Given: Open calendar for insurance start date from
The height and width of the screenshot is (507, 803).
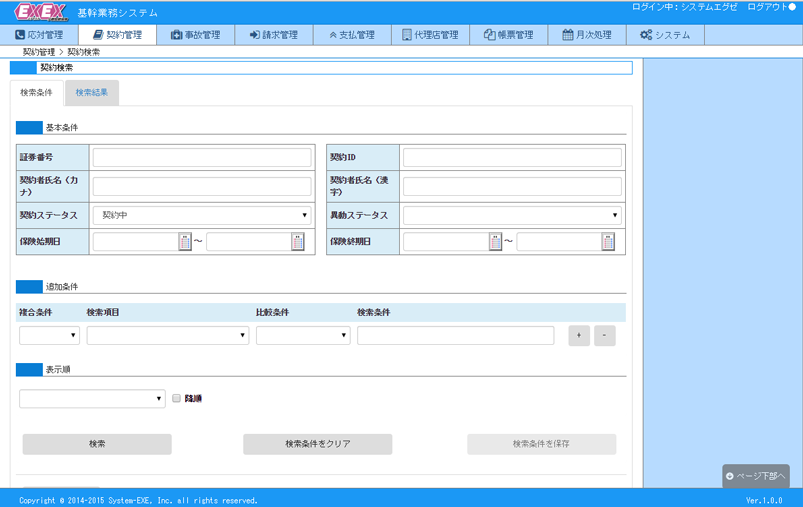Looking at the screenshot, I should pos(185,242).
